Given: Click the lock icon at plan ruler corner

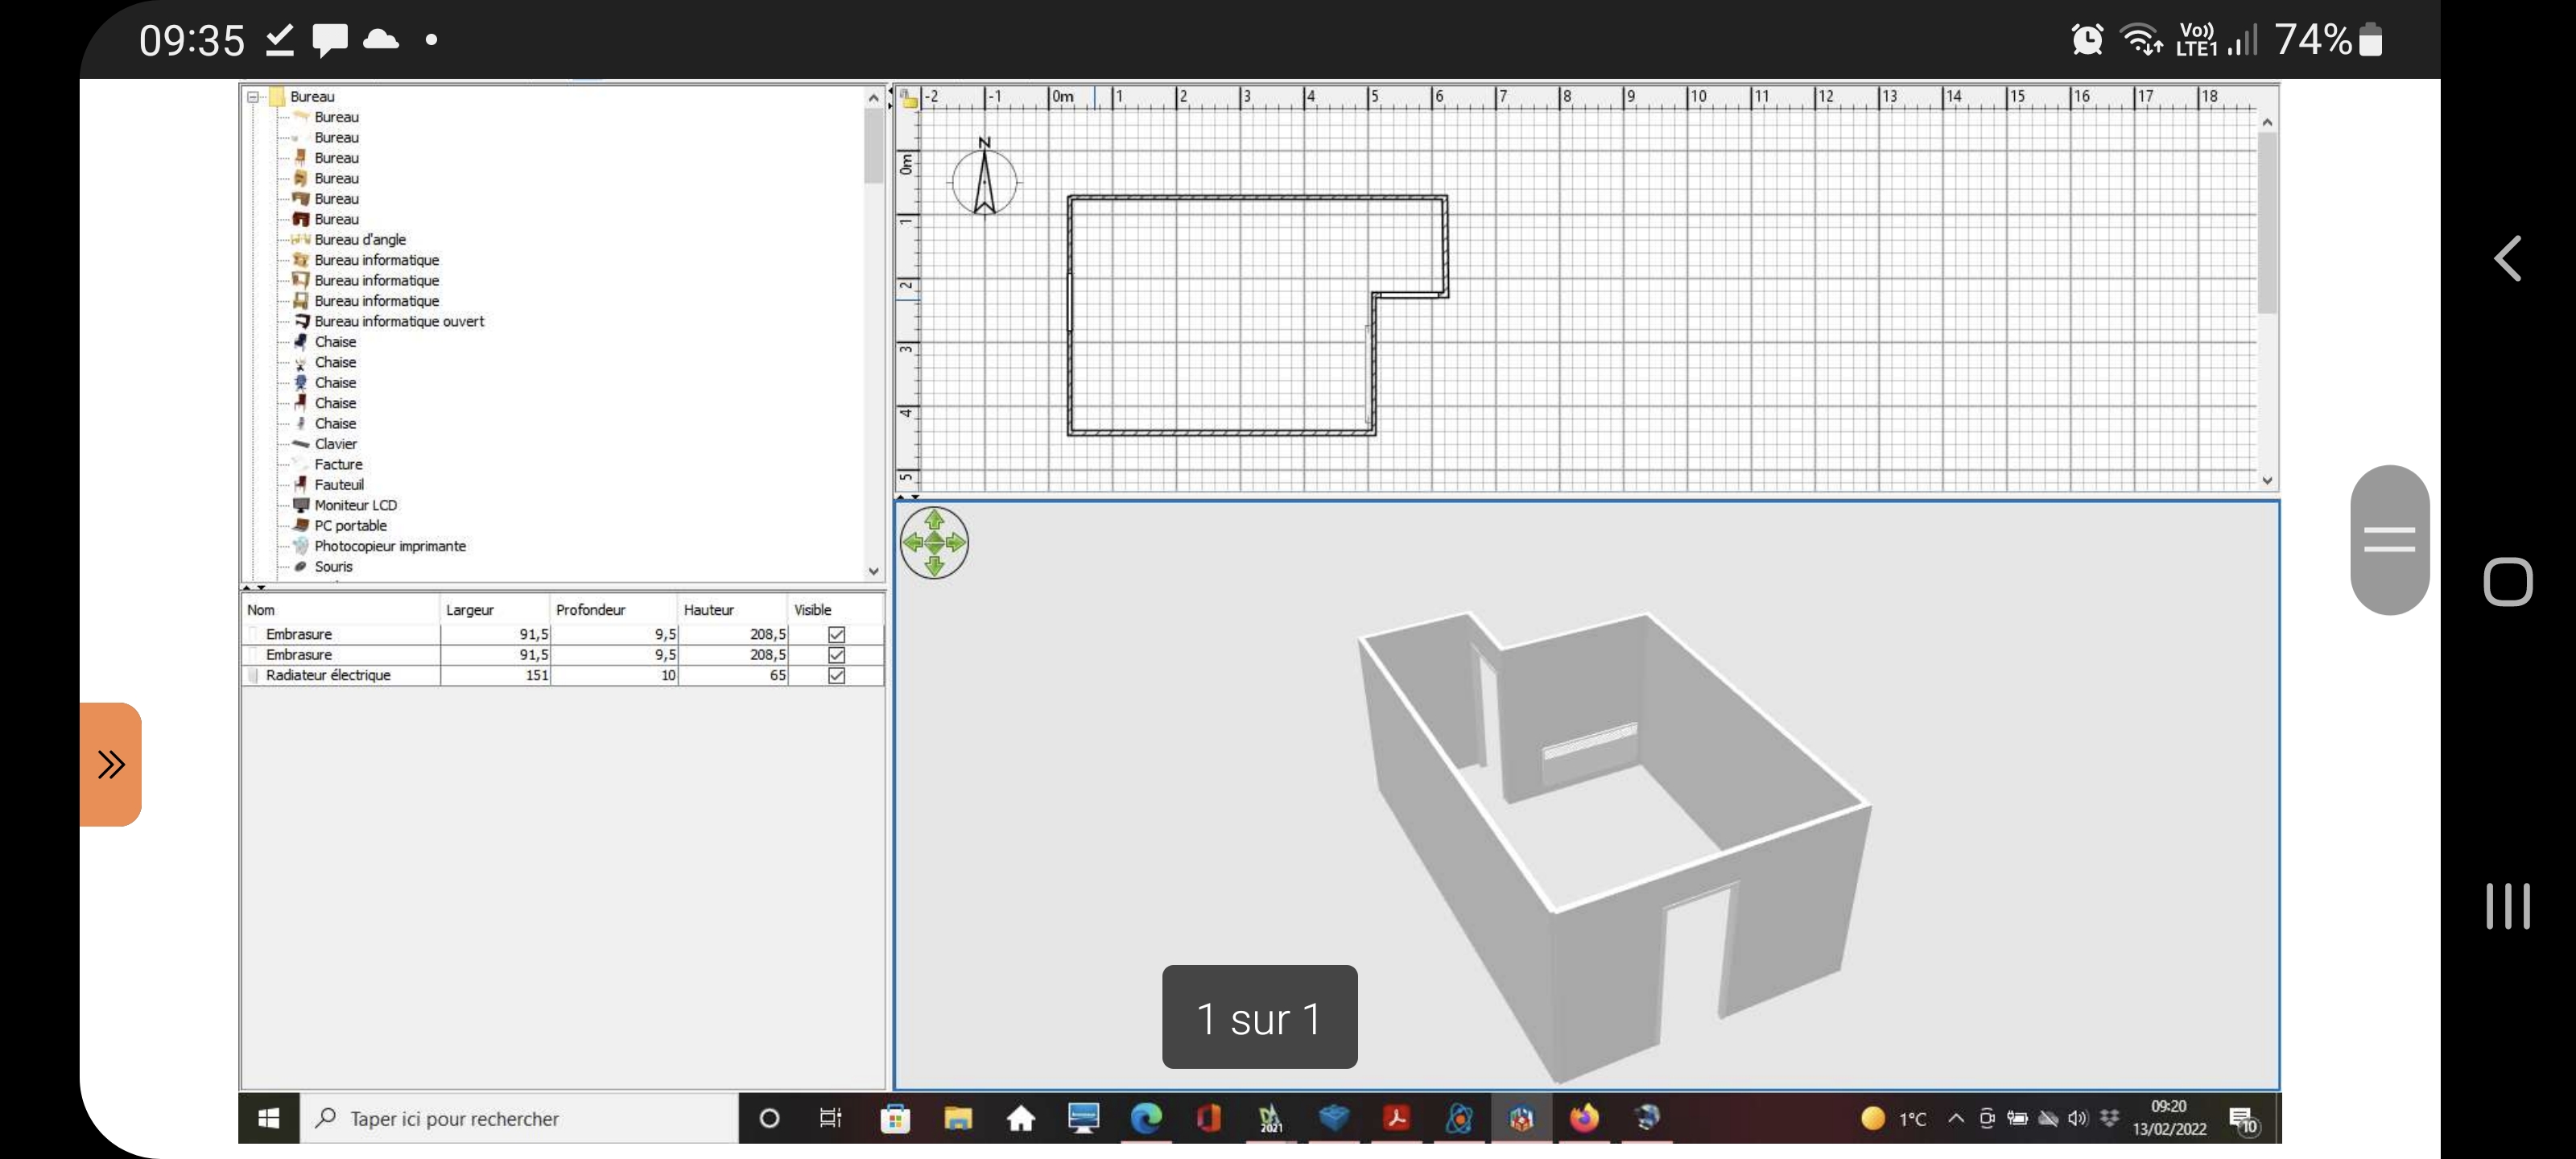Looking at the screenshot, I should tap(908, 98).
